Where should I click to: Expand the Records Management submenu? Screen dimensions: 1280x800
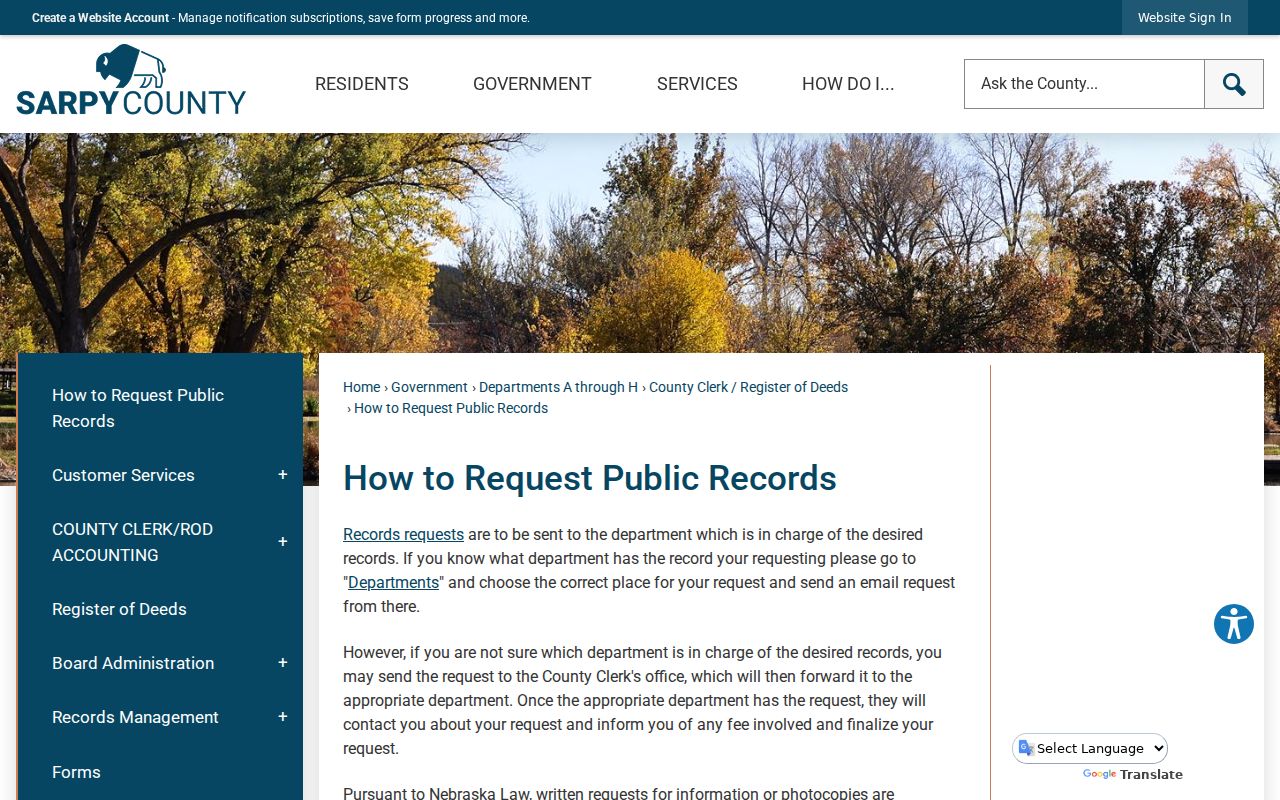[x=283, y=717]
